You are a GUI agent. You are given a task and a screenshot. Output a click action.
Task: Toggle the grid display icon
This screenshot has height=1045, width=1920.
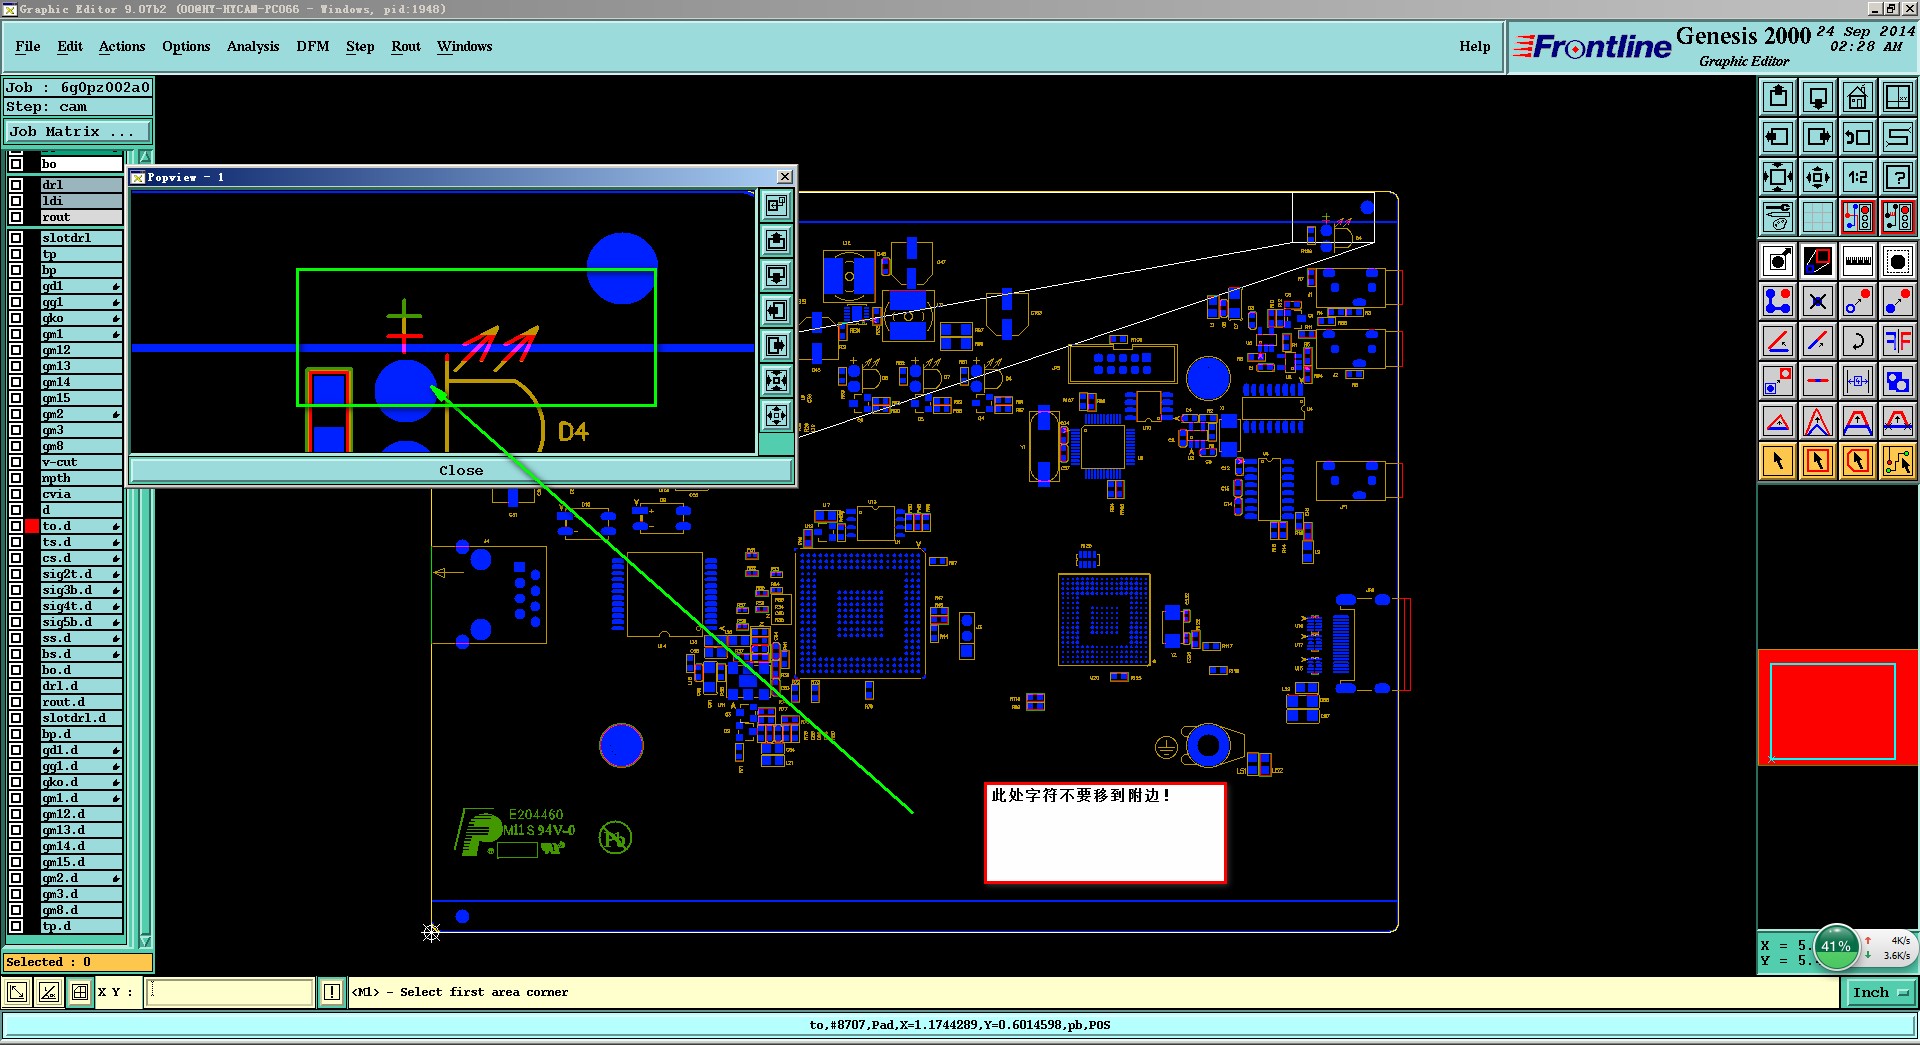tap(1818, 216)
